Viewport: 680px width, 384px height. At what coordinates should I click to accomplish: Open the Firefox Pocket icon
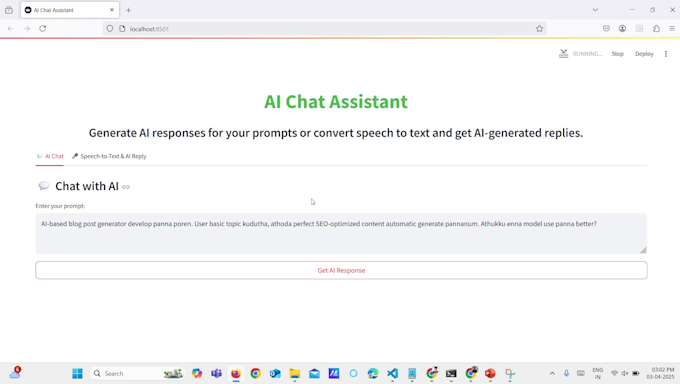tap(606, 29)
